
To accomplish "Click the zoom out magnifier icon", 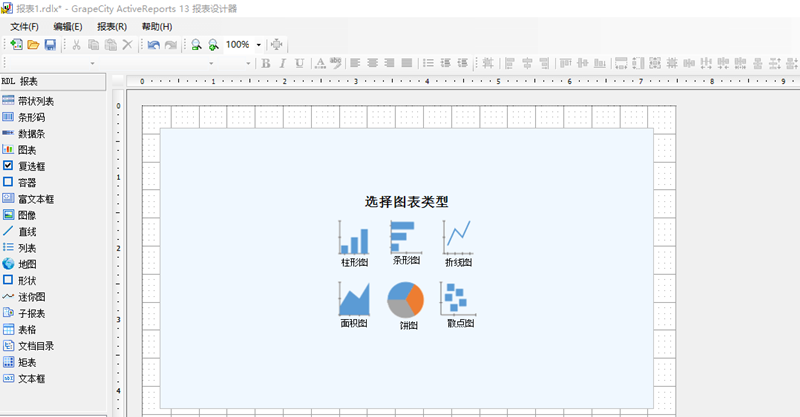I will tap(196, 45).
